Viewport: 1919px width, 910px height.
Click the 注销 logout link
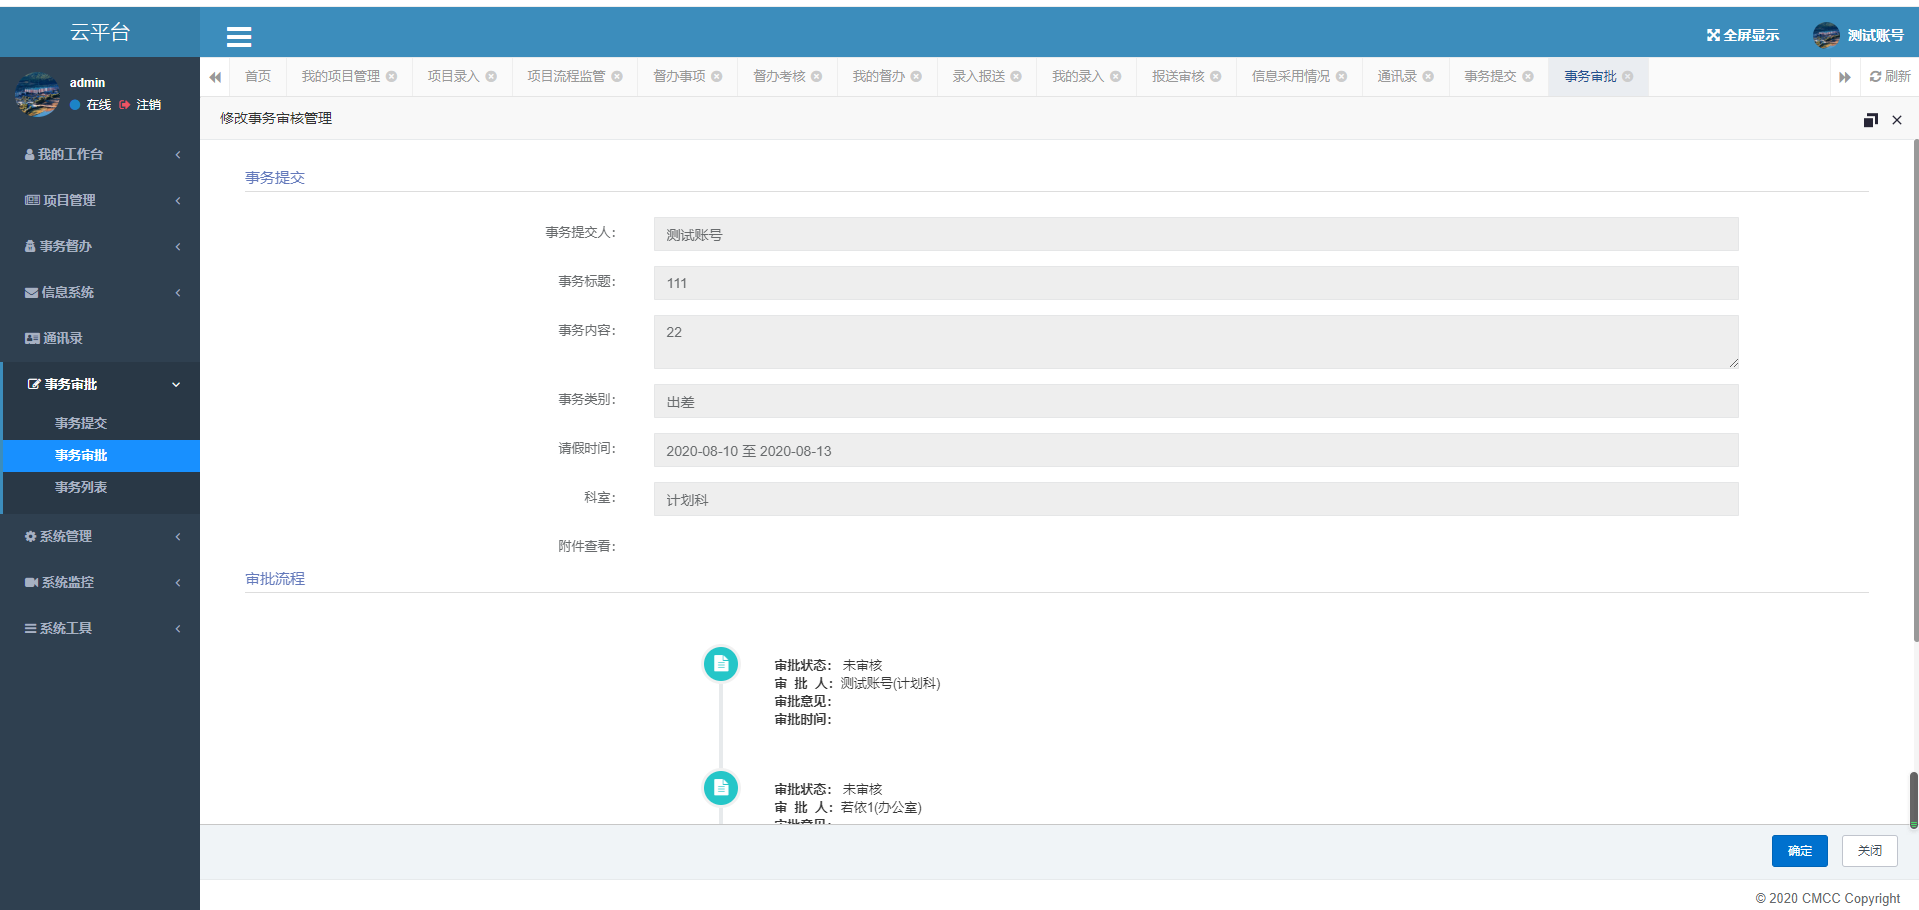(x=141, y=105)
